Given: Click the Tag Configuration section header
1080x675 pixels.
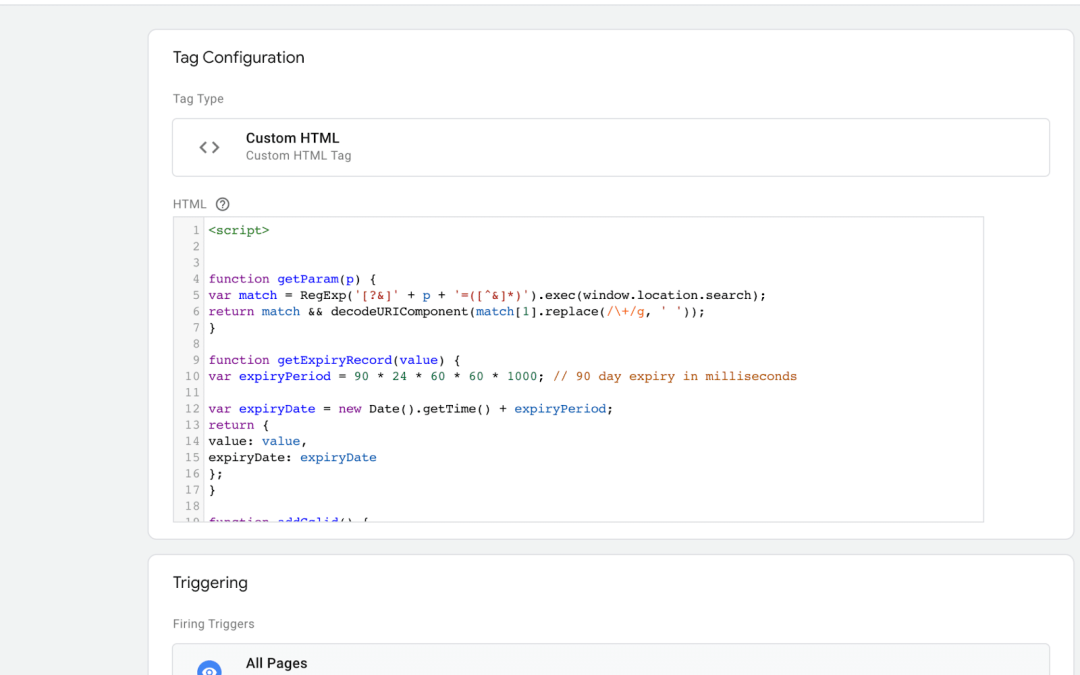Looking at the screenshot, I should 238,57.
